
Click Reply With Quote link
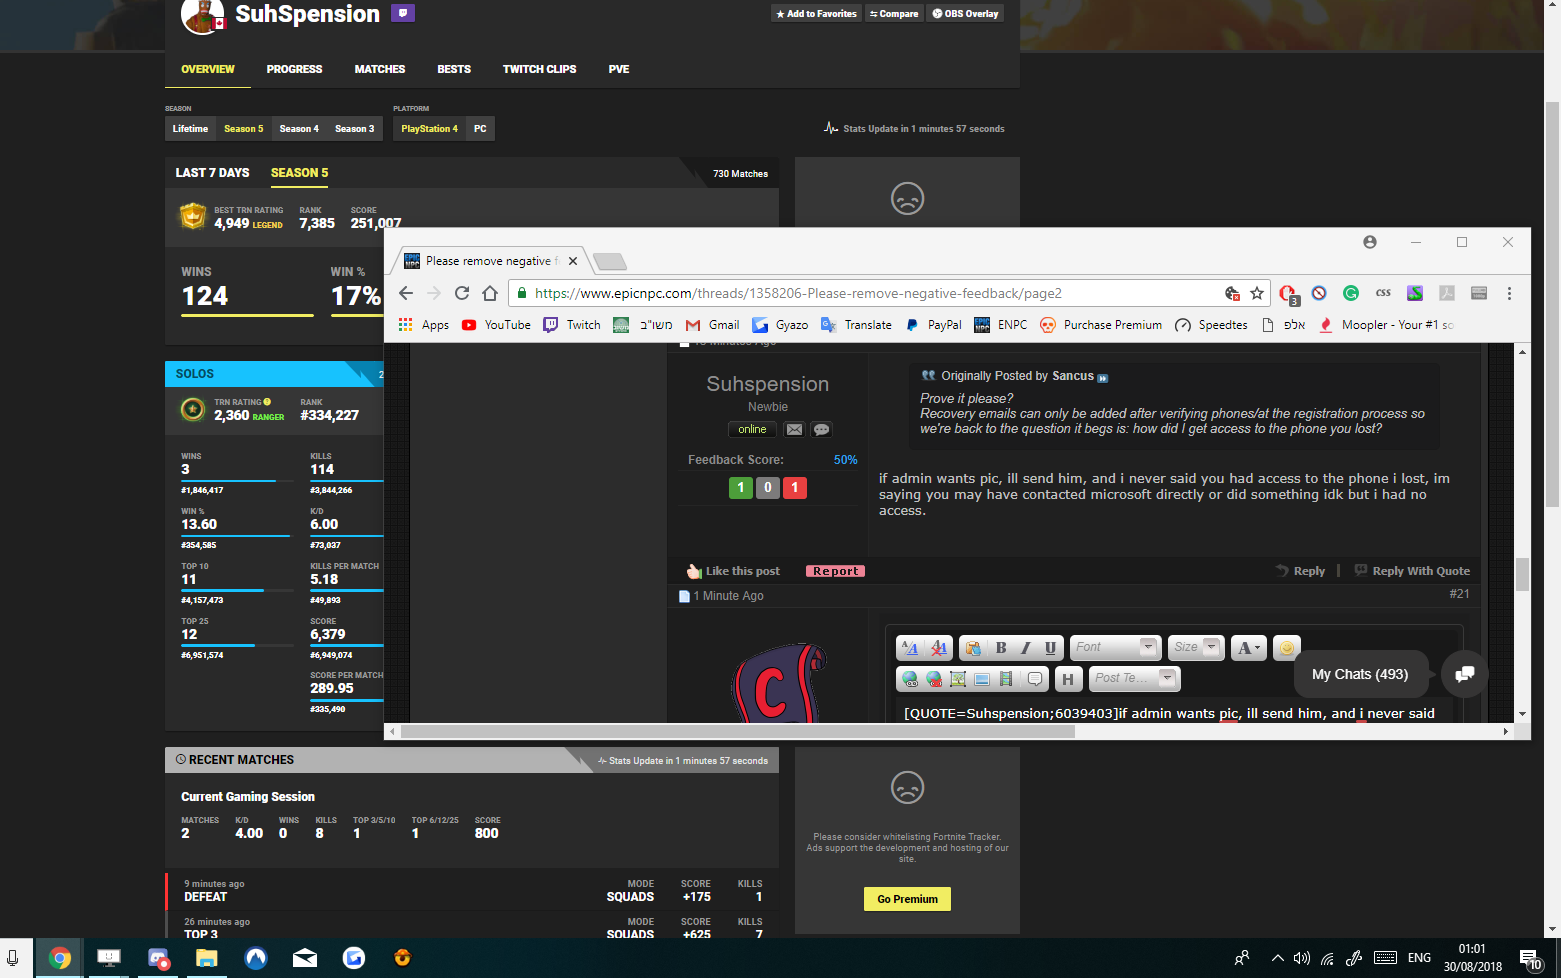(x=1412, y=571)
